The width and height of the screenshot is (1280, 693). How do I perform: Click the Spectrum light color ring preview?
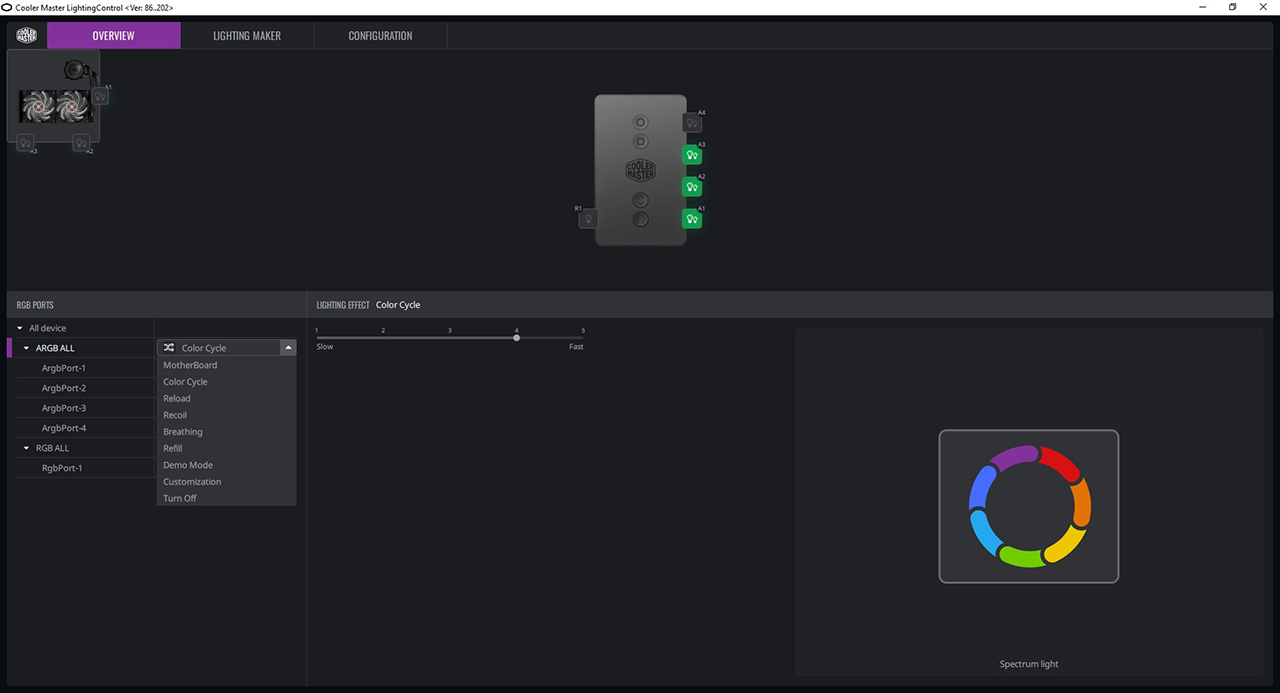[x=1029, y=506]
